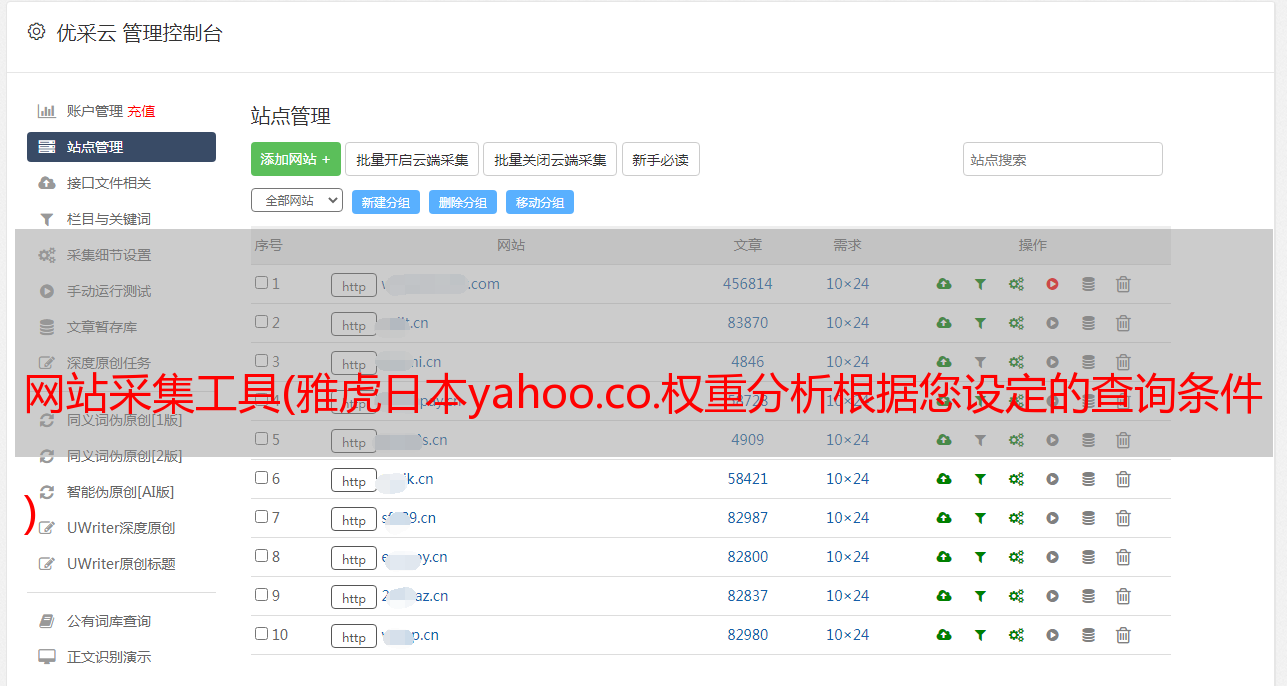Click the trash icon in row 2
This screenshot has width=1287, height=686.
click(x=1123, y=323)
